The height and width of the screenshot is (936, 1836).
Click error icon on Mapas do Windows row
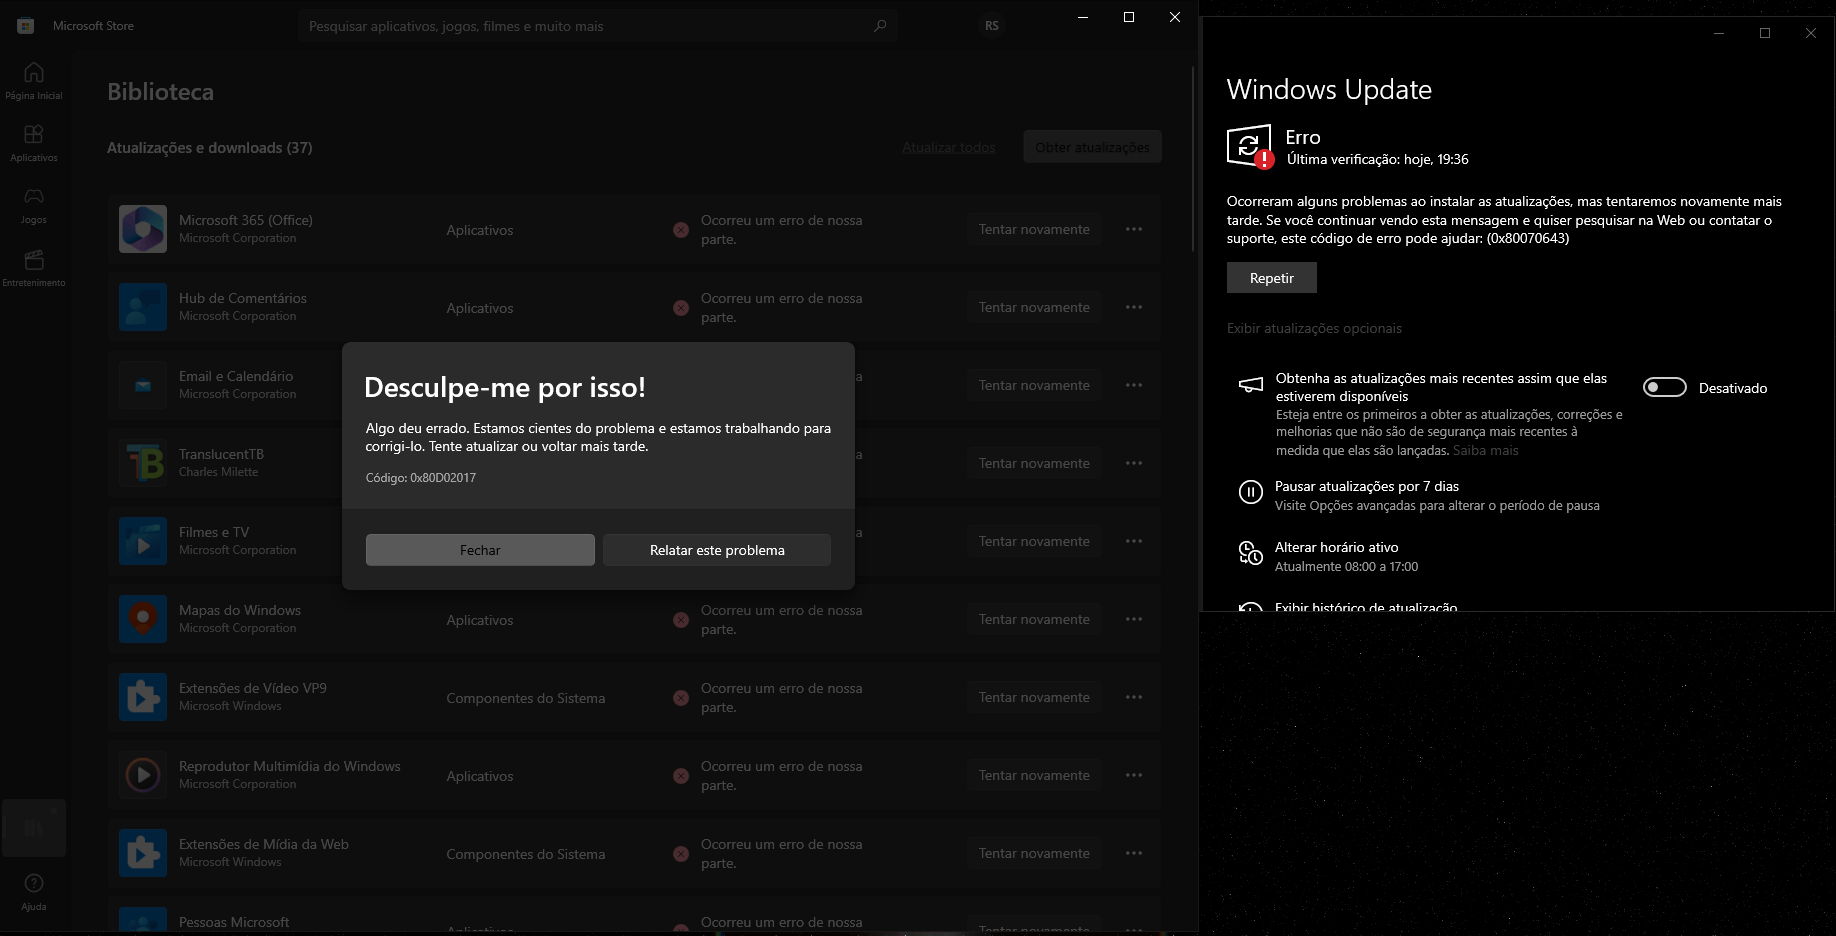pyautogui.click(x=681, y=620)
